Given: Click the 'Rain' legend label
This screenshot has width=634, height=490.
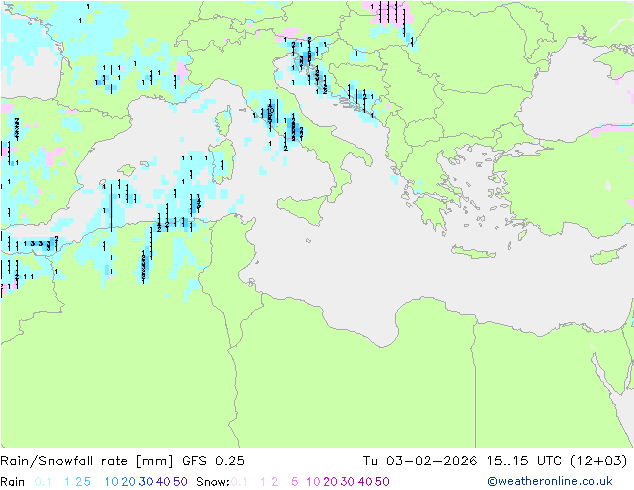Looking at the screenshot, I should pyautogui.click(x=13, y=482).
